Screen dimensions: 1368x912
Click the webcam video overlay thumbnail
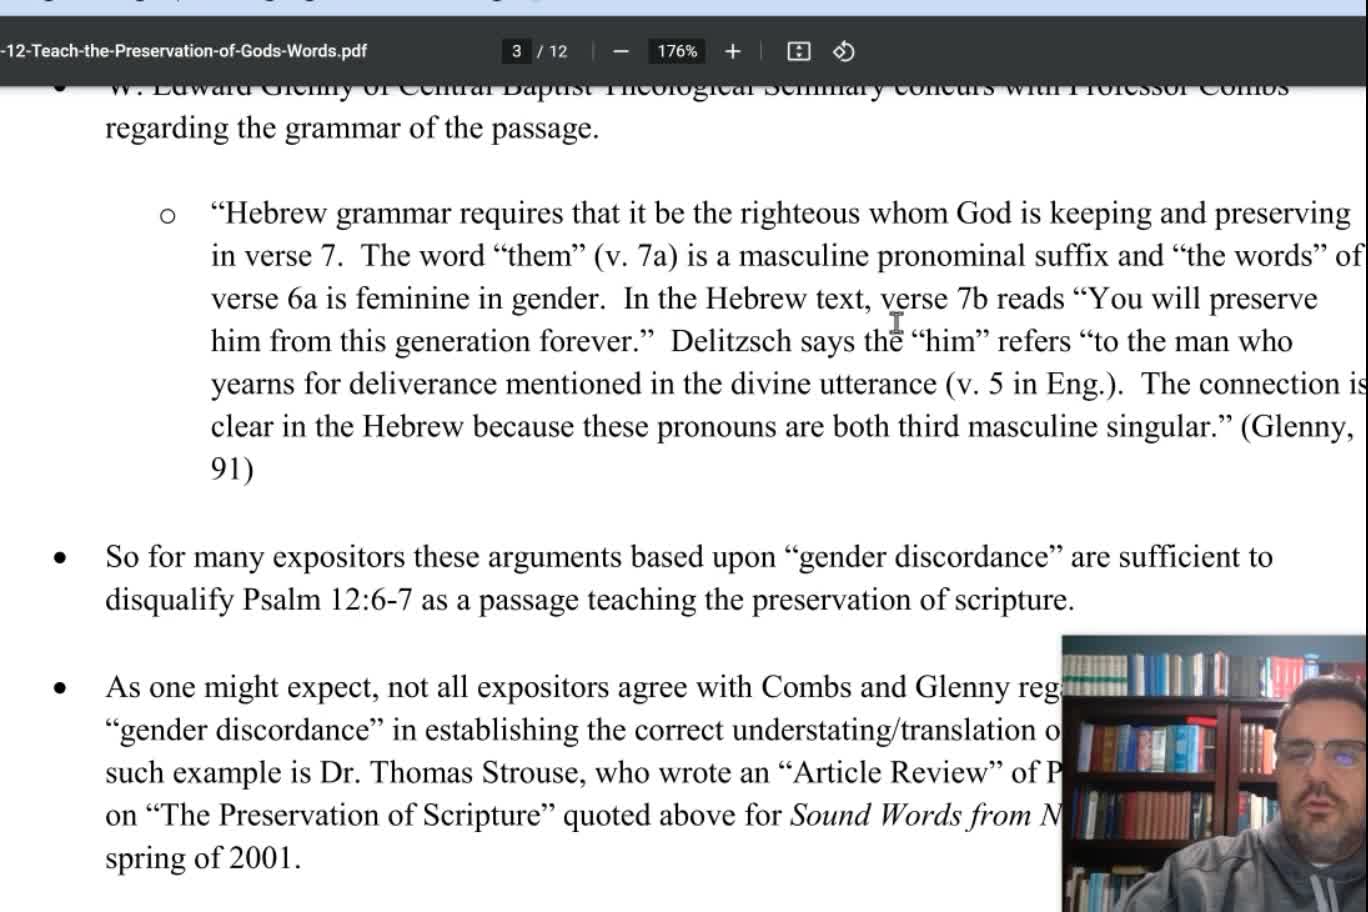point(1214,773)
